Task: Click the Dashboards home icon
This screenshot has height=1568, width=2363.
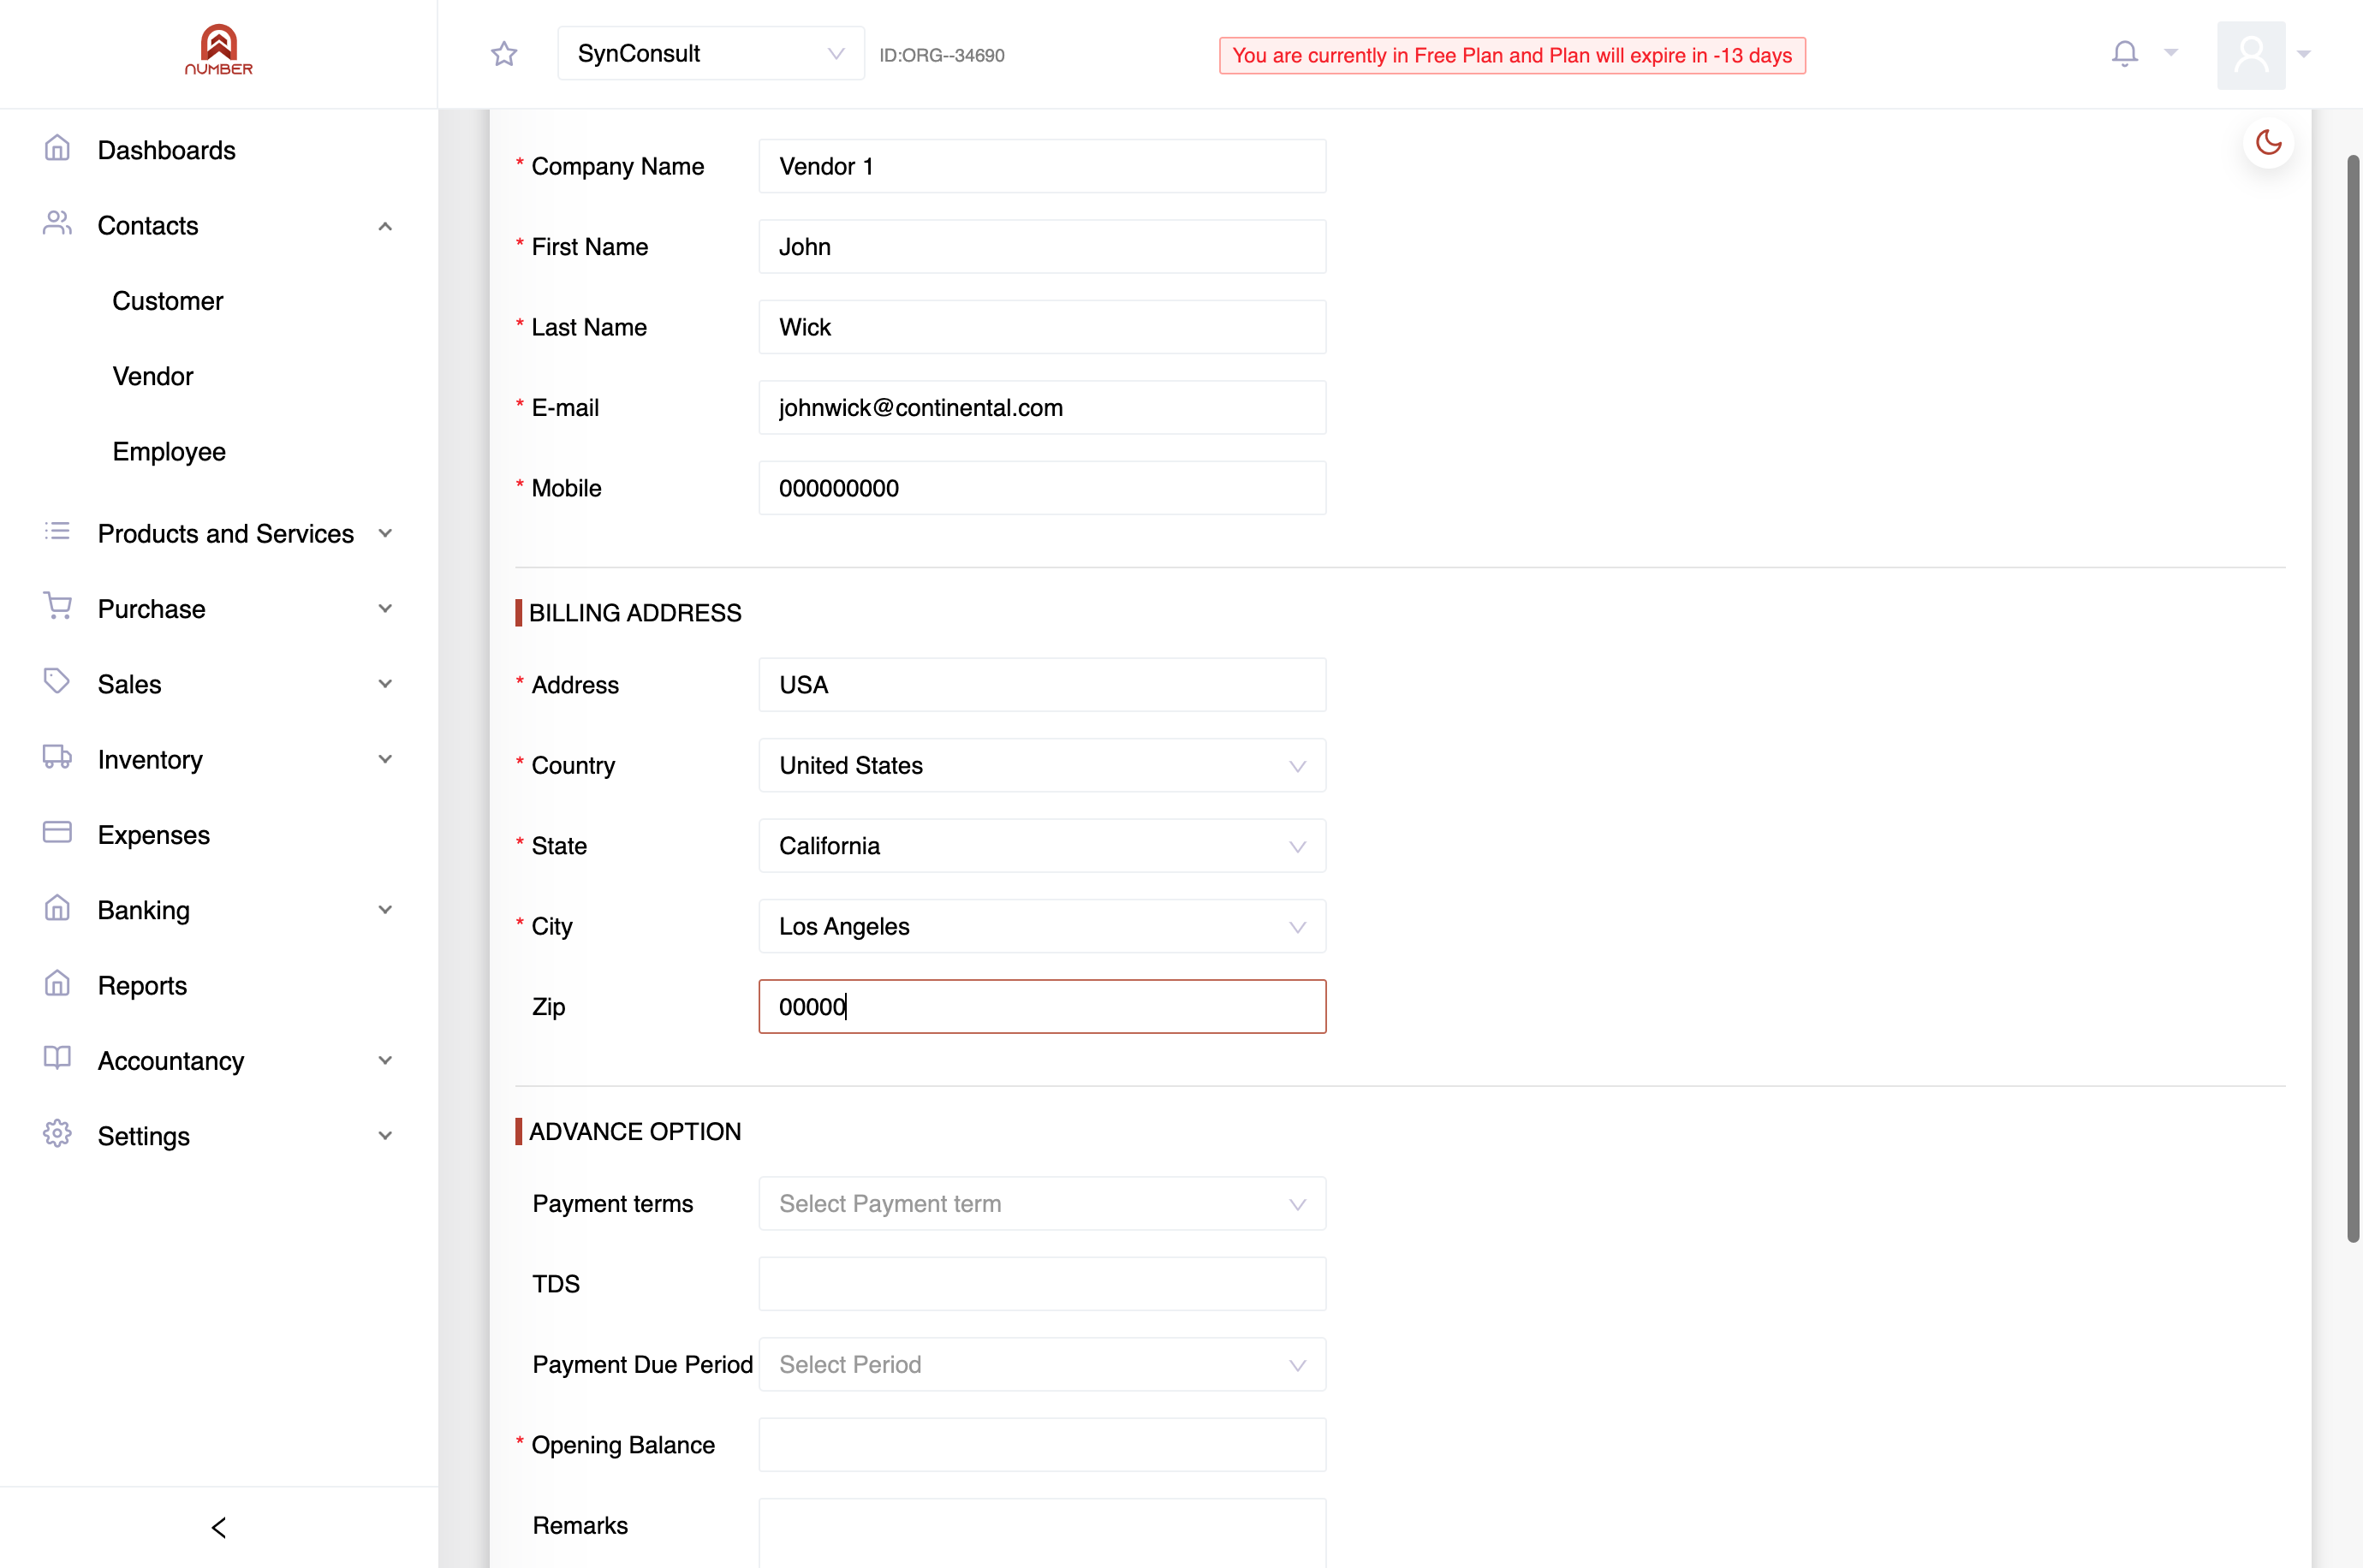Action: point(57,149)
